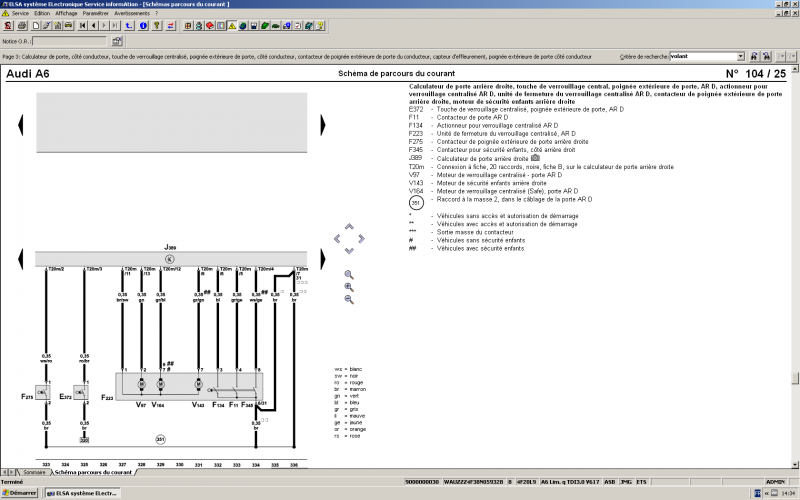Open the Paramétrer menu
The image size is (800, 500).
tap(95, 13)
